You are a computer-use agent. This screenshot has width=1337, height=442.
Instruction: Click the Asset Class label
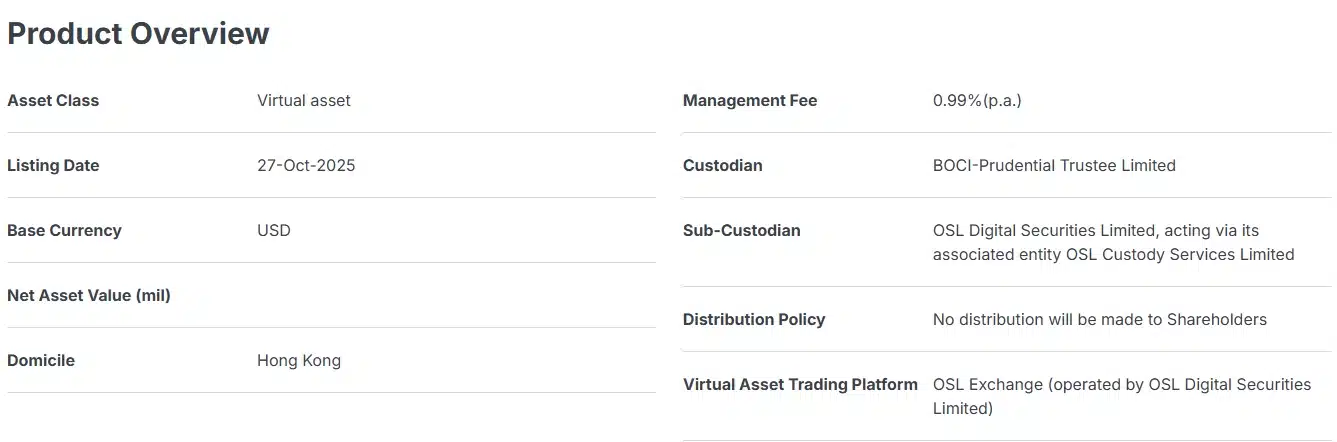coord(53,100)
